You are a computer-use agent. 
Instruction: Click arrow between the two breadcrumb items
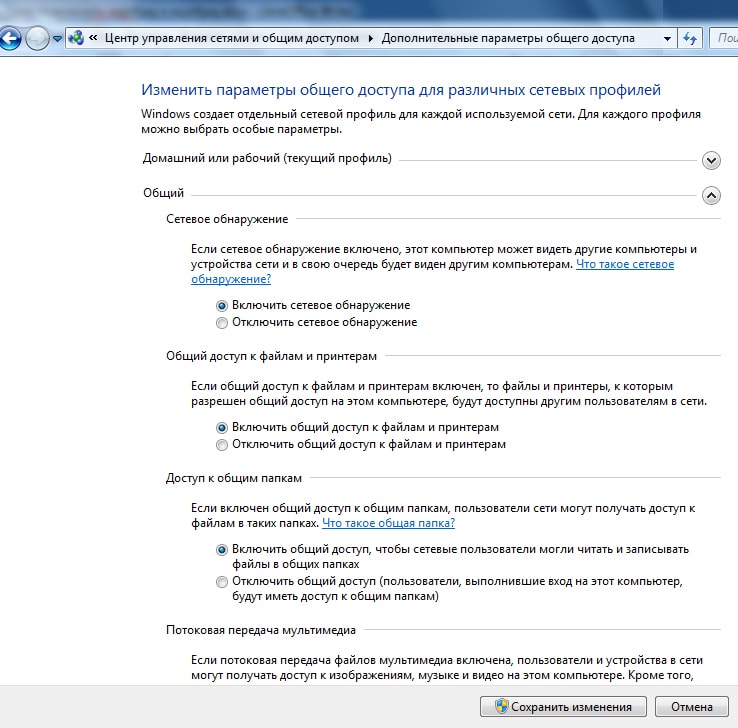tap(370, 38)
